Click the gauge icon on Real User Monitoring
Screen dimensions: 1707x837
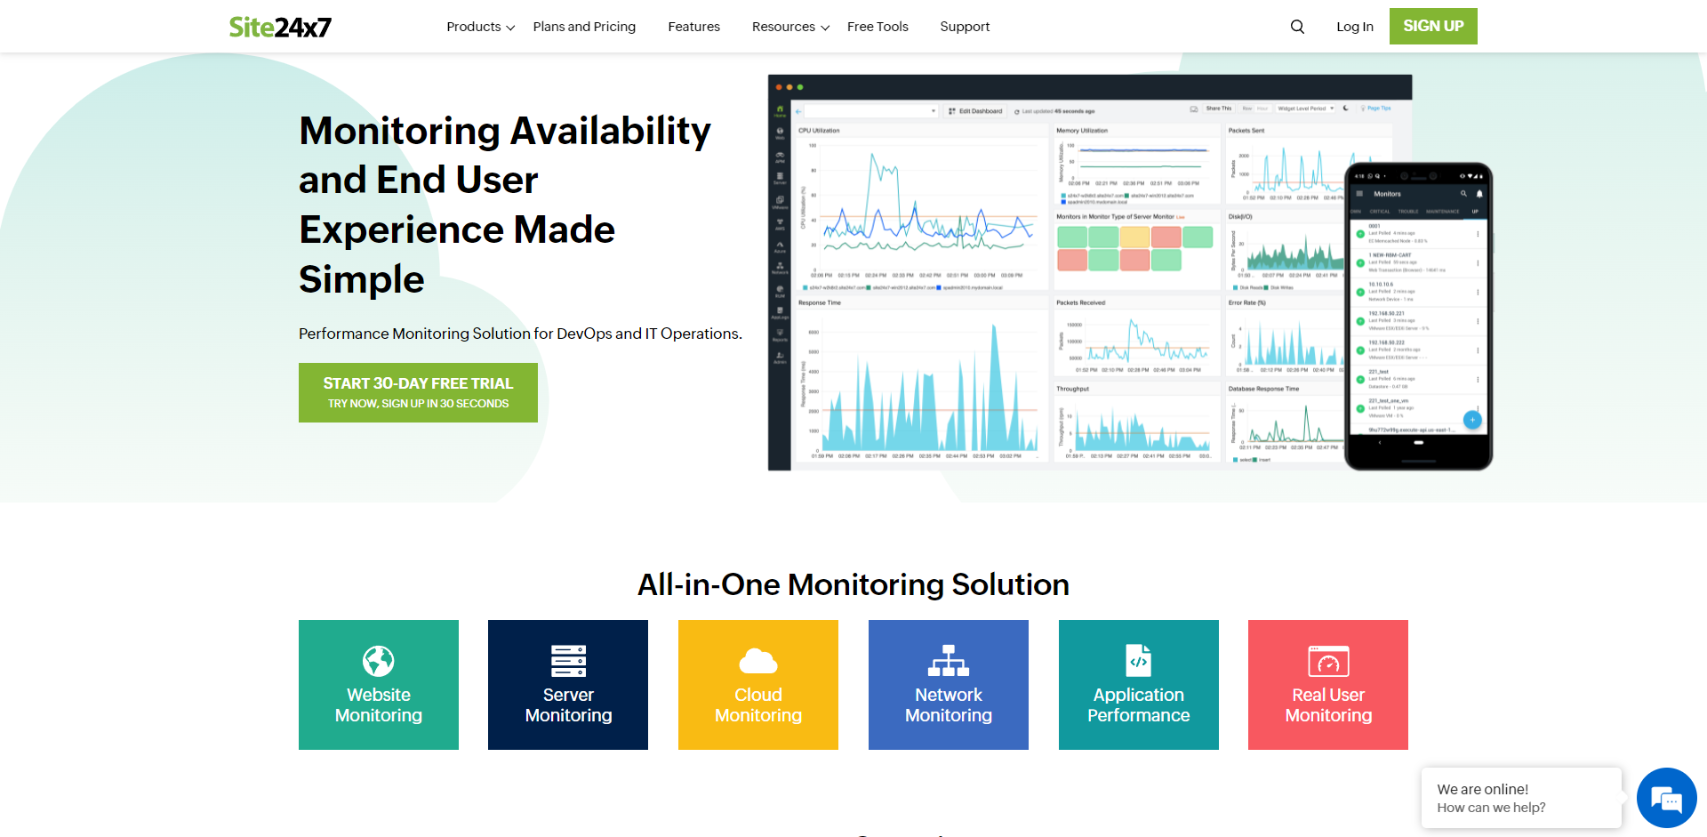point(1328,661)
